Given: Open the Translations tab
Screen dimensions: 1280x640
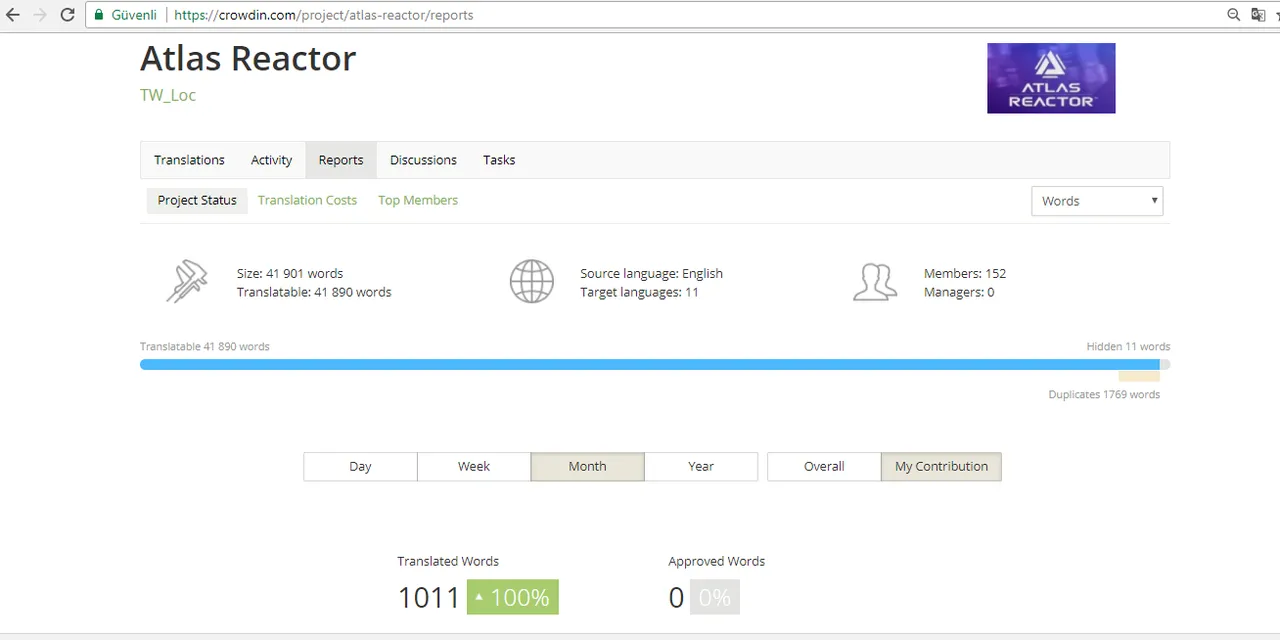Looking at the screenshot, I should point(189,160).
